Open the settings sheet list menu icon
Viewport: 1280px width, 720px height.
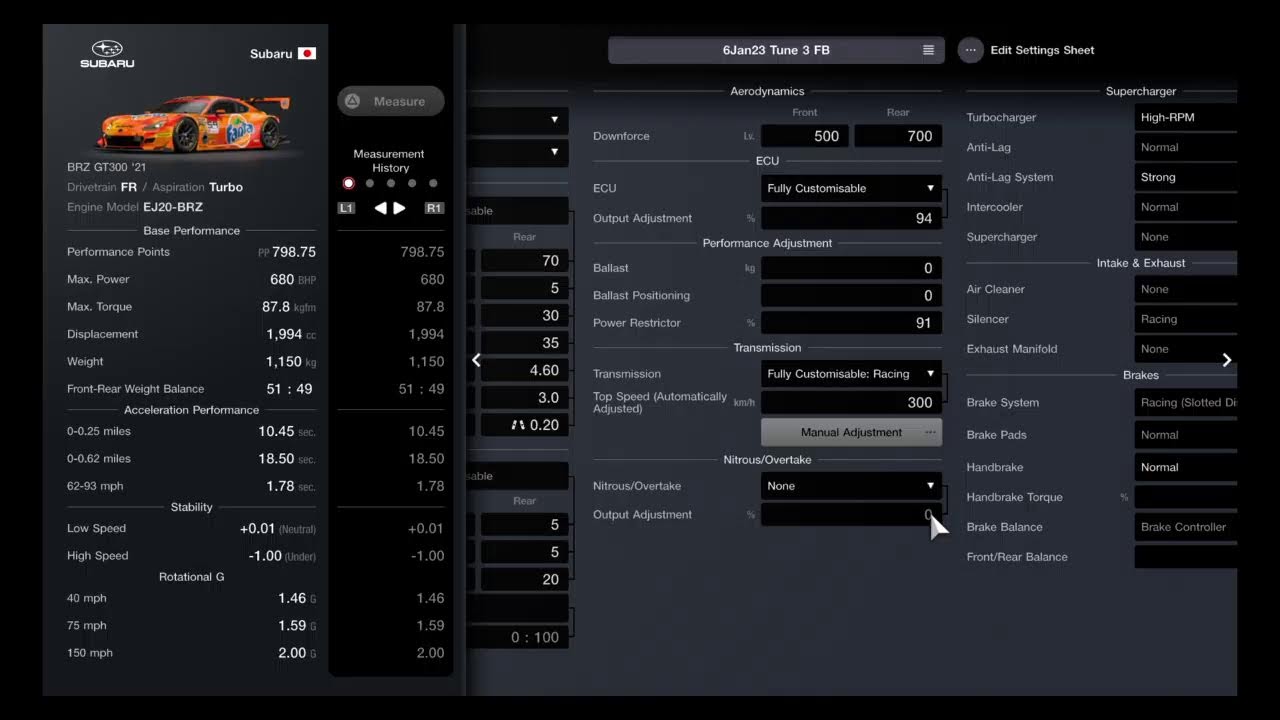[928, 50]
